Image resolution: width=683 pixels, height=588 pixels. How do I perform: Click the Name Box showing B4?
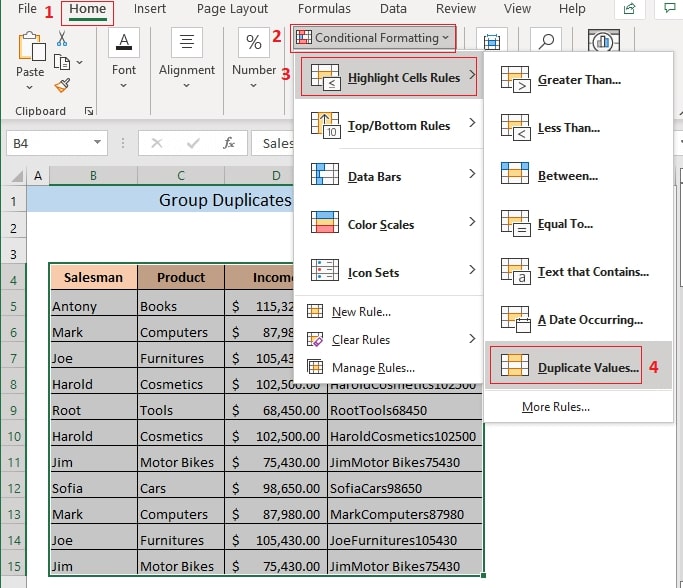57,143
